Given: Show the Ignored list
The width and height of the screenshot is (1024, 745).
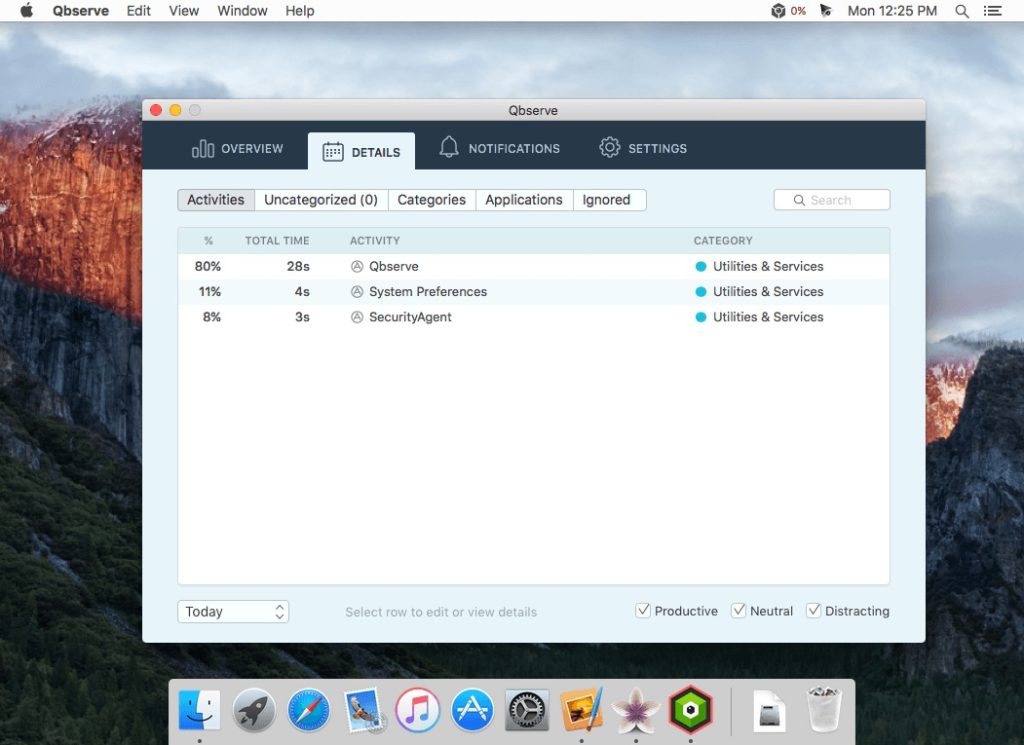Looking at the screenshot, I should tap(607, 200).
